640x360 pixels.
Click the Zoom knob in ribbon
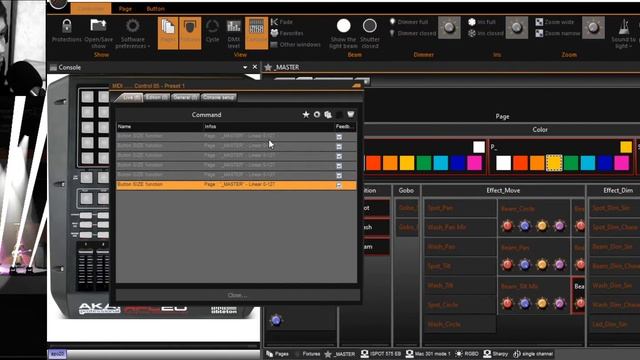tap(593, 28)
